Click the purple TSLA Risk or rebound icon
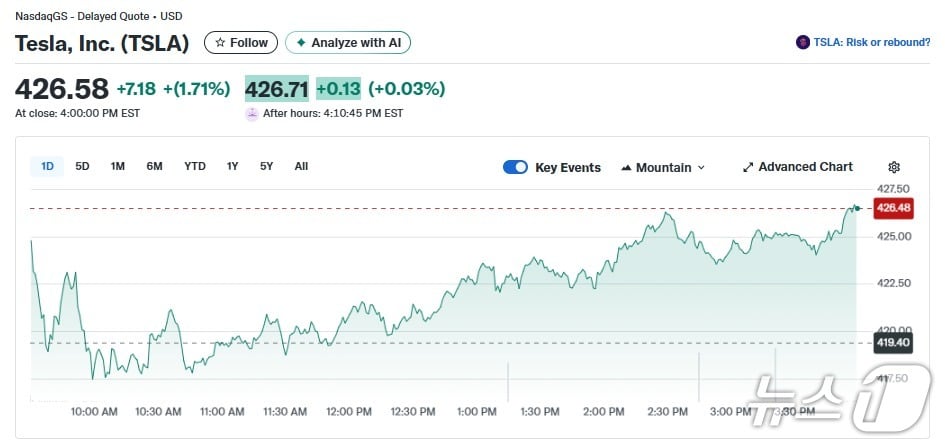The width and height of the screenshot is (945, 446). (x=802, y=42)
